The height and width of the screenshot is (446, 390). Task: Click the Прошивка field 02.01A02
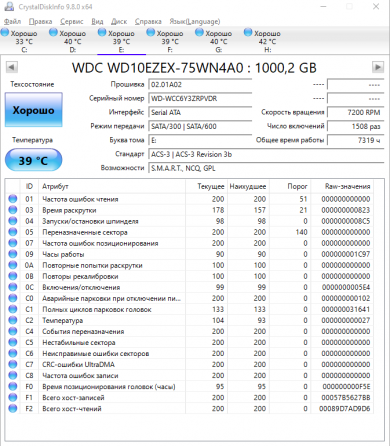tap(200, 85)
